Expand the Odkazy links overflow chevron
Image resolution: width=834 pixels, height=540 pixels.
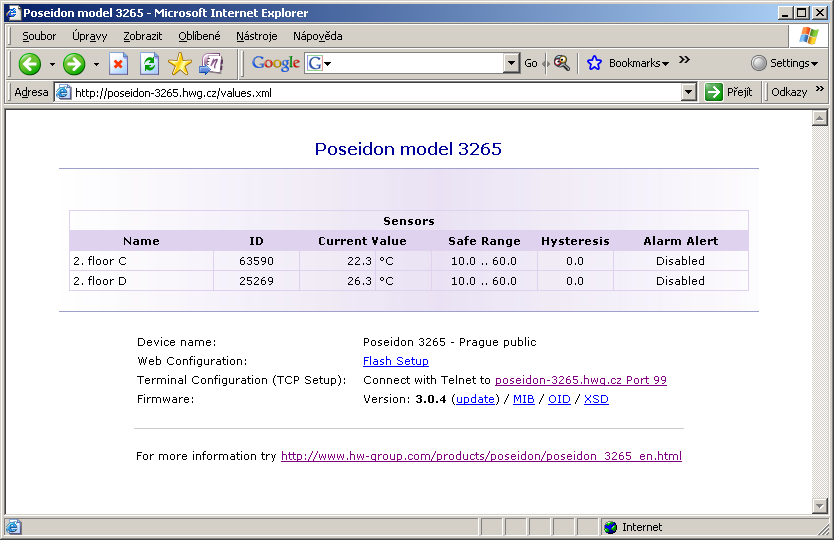[x=820, y=88]
